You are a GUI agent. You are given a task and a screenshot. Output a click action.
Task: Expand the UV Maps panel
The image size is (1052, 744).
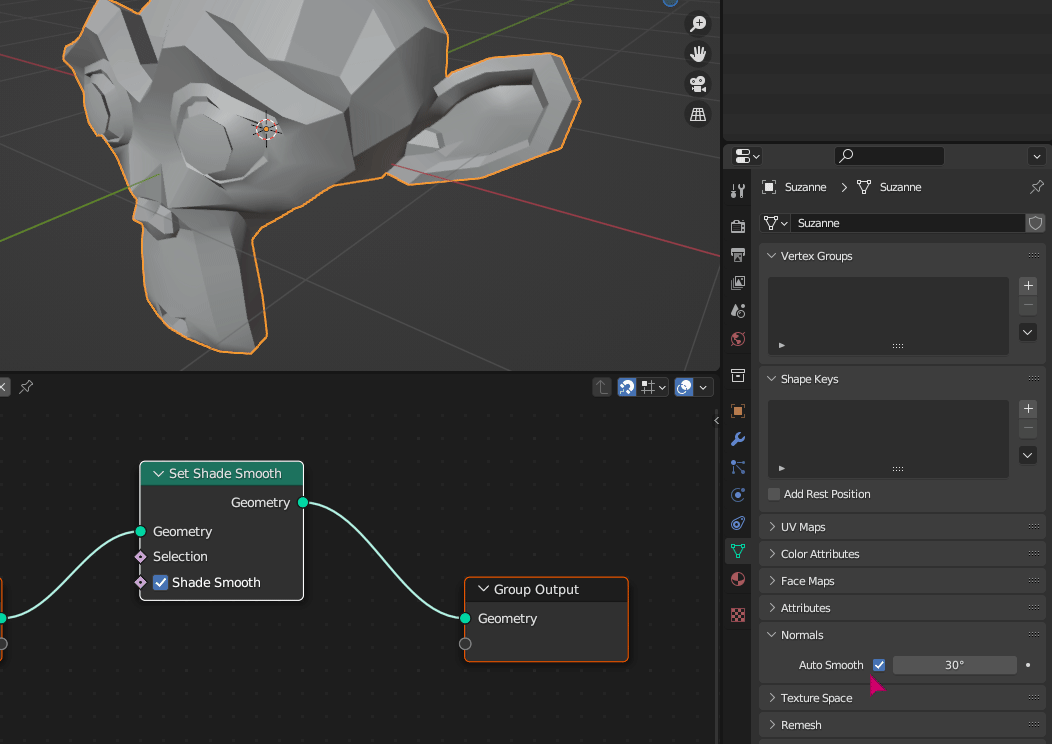point(772,527)
